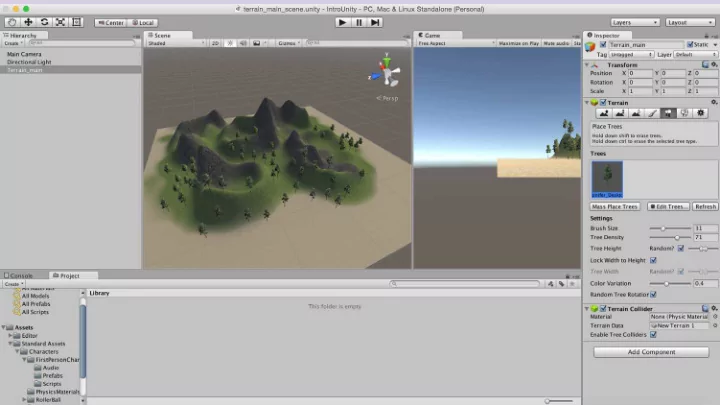Click the Mute audio button
Viewport: 720px width, 405px height.
point(556,43)
